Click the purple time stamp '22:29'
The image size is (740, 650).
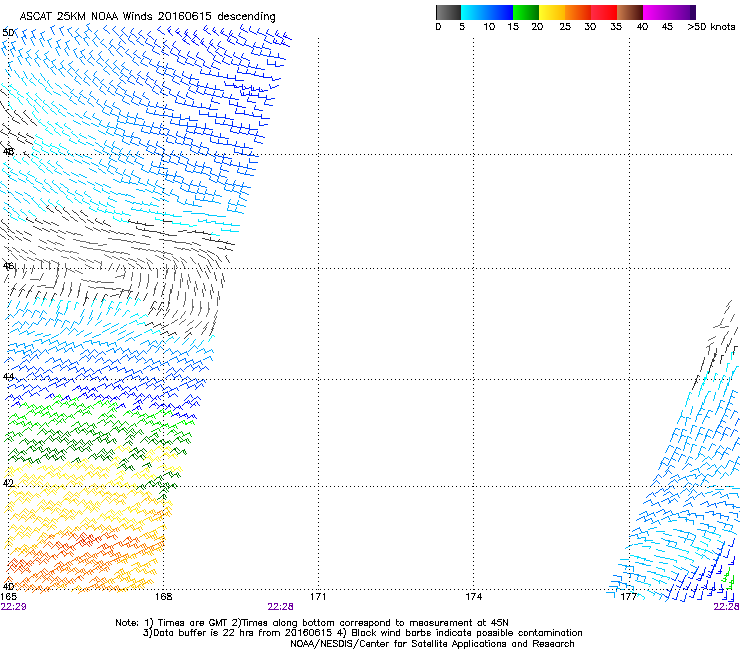click(x=14, y=607)
